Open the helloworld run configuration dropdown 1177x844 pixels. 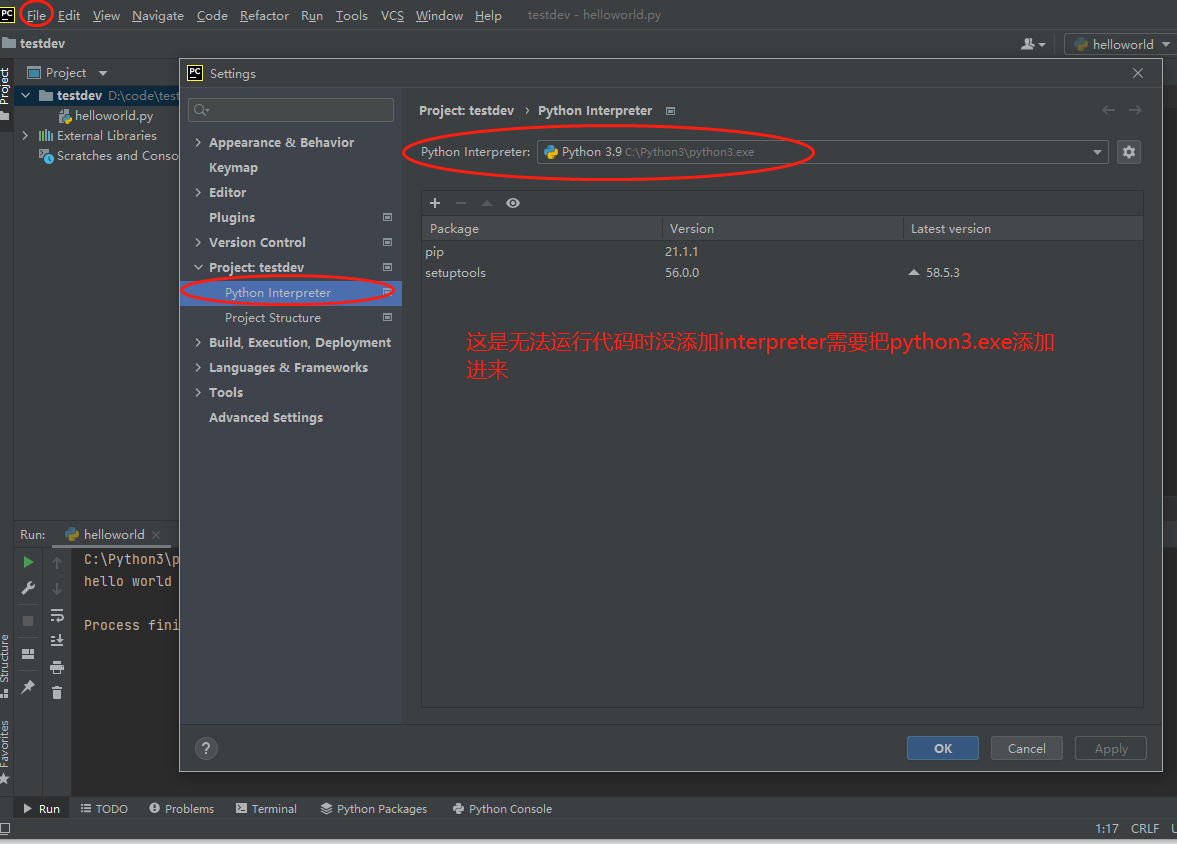click(1119, 44)
